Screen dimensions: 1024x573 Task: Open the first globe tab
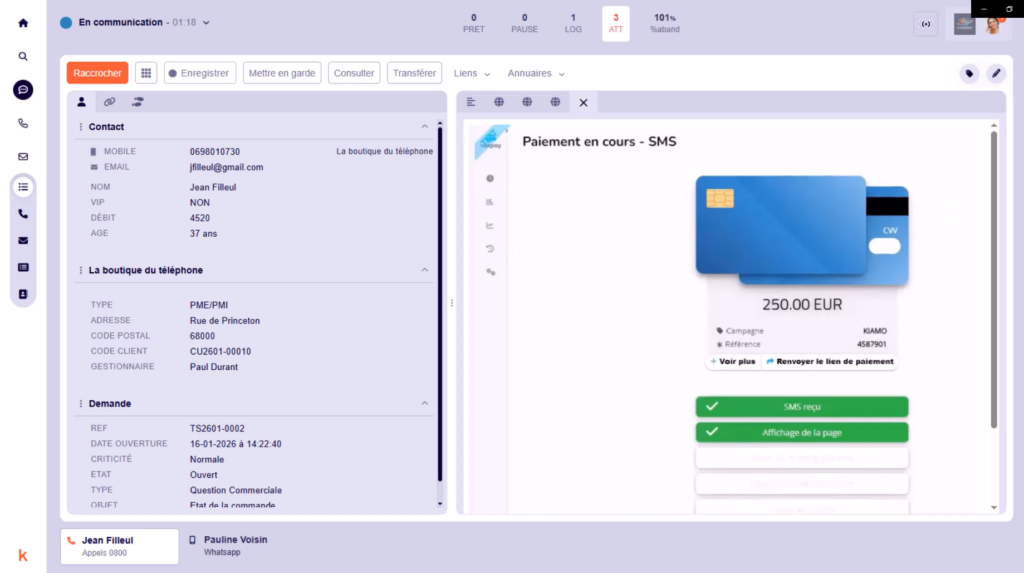pos(499,102)
